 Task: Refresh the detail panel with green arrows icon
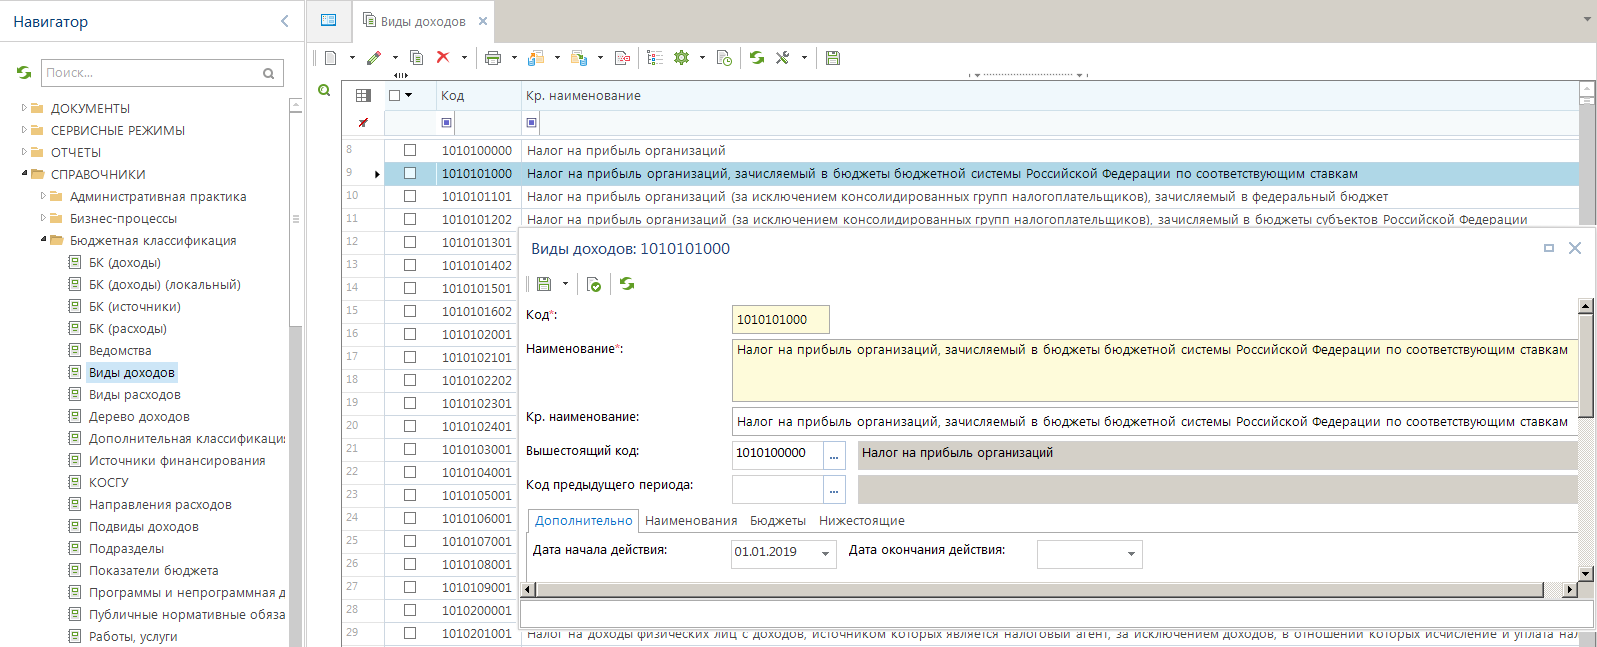(x=627, y=284)
